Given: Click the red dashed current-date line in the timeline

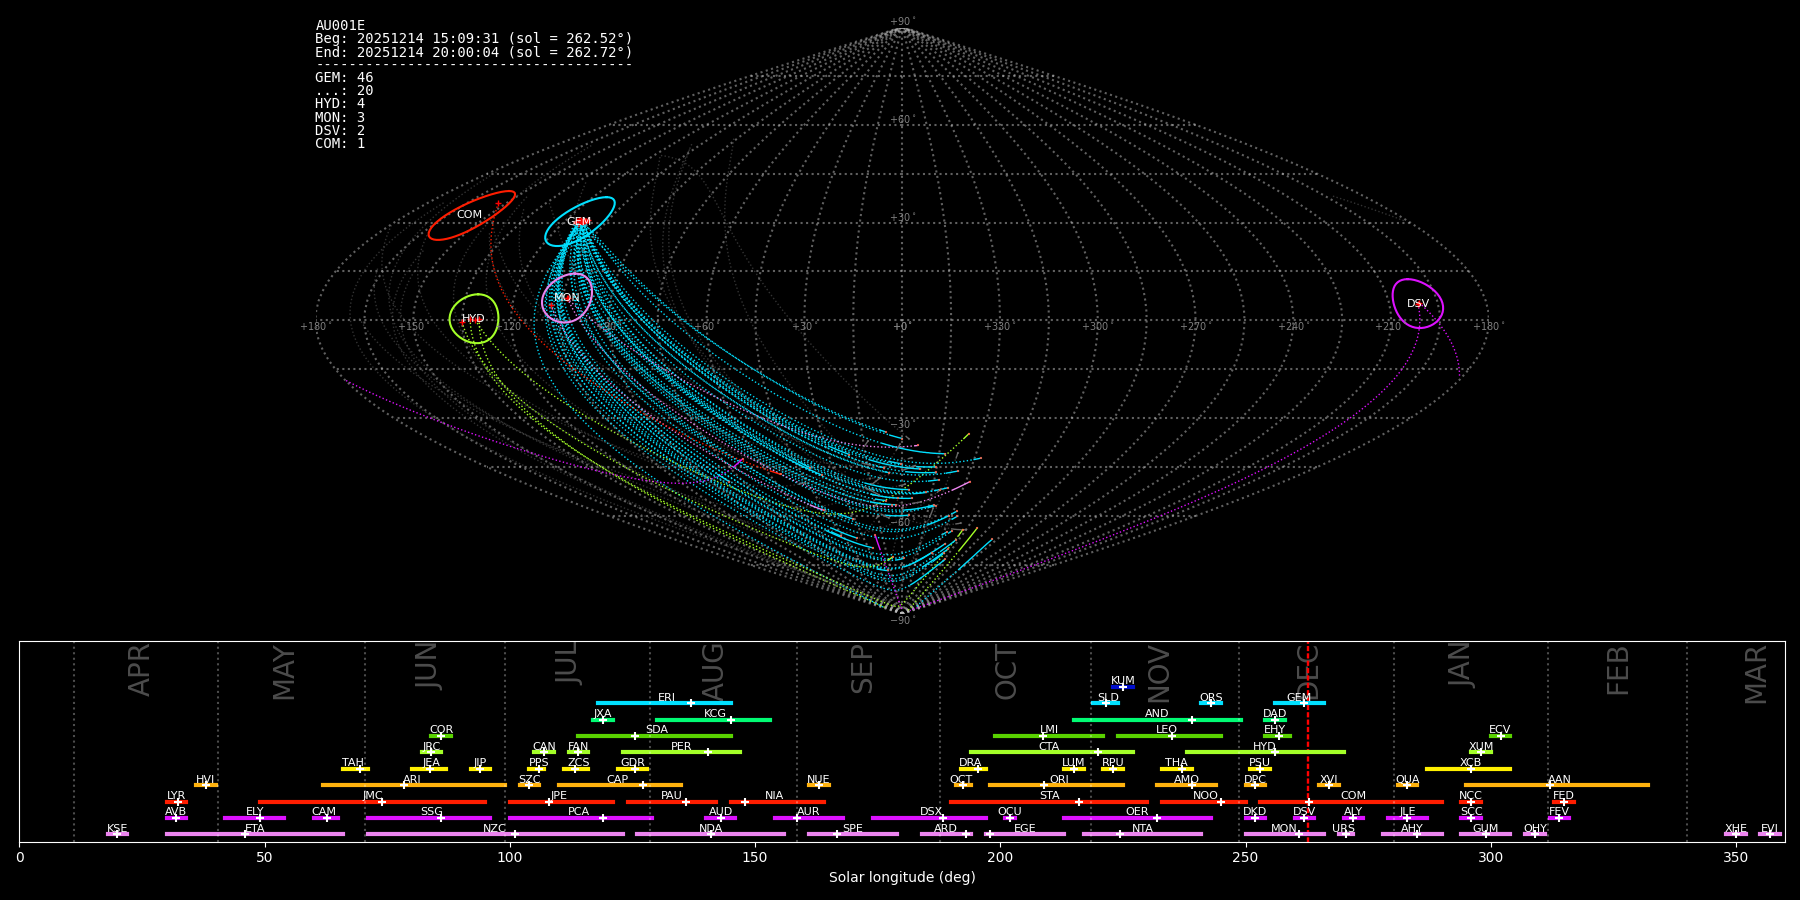Looking at the screenshot, I should click(x=1307, y=740).
